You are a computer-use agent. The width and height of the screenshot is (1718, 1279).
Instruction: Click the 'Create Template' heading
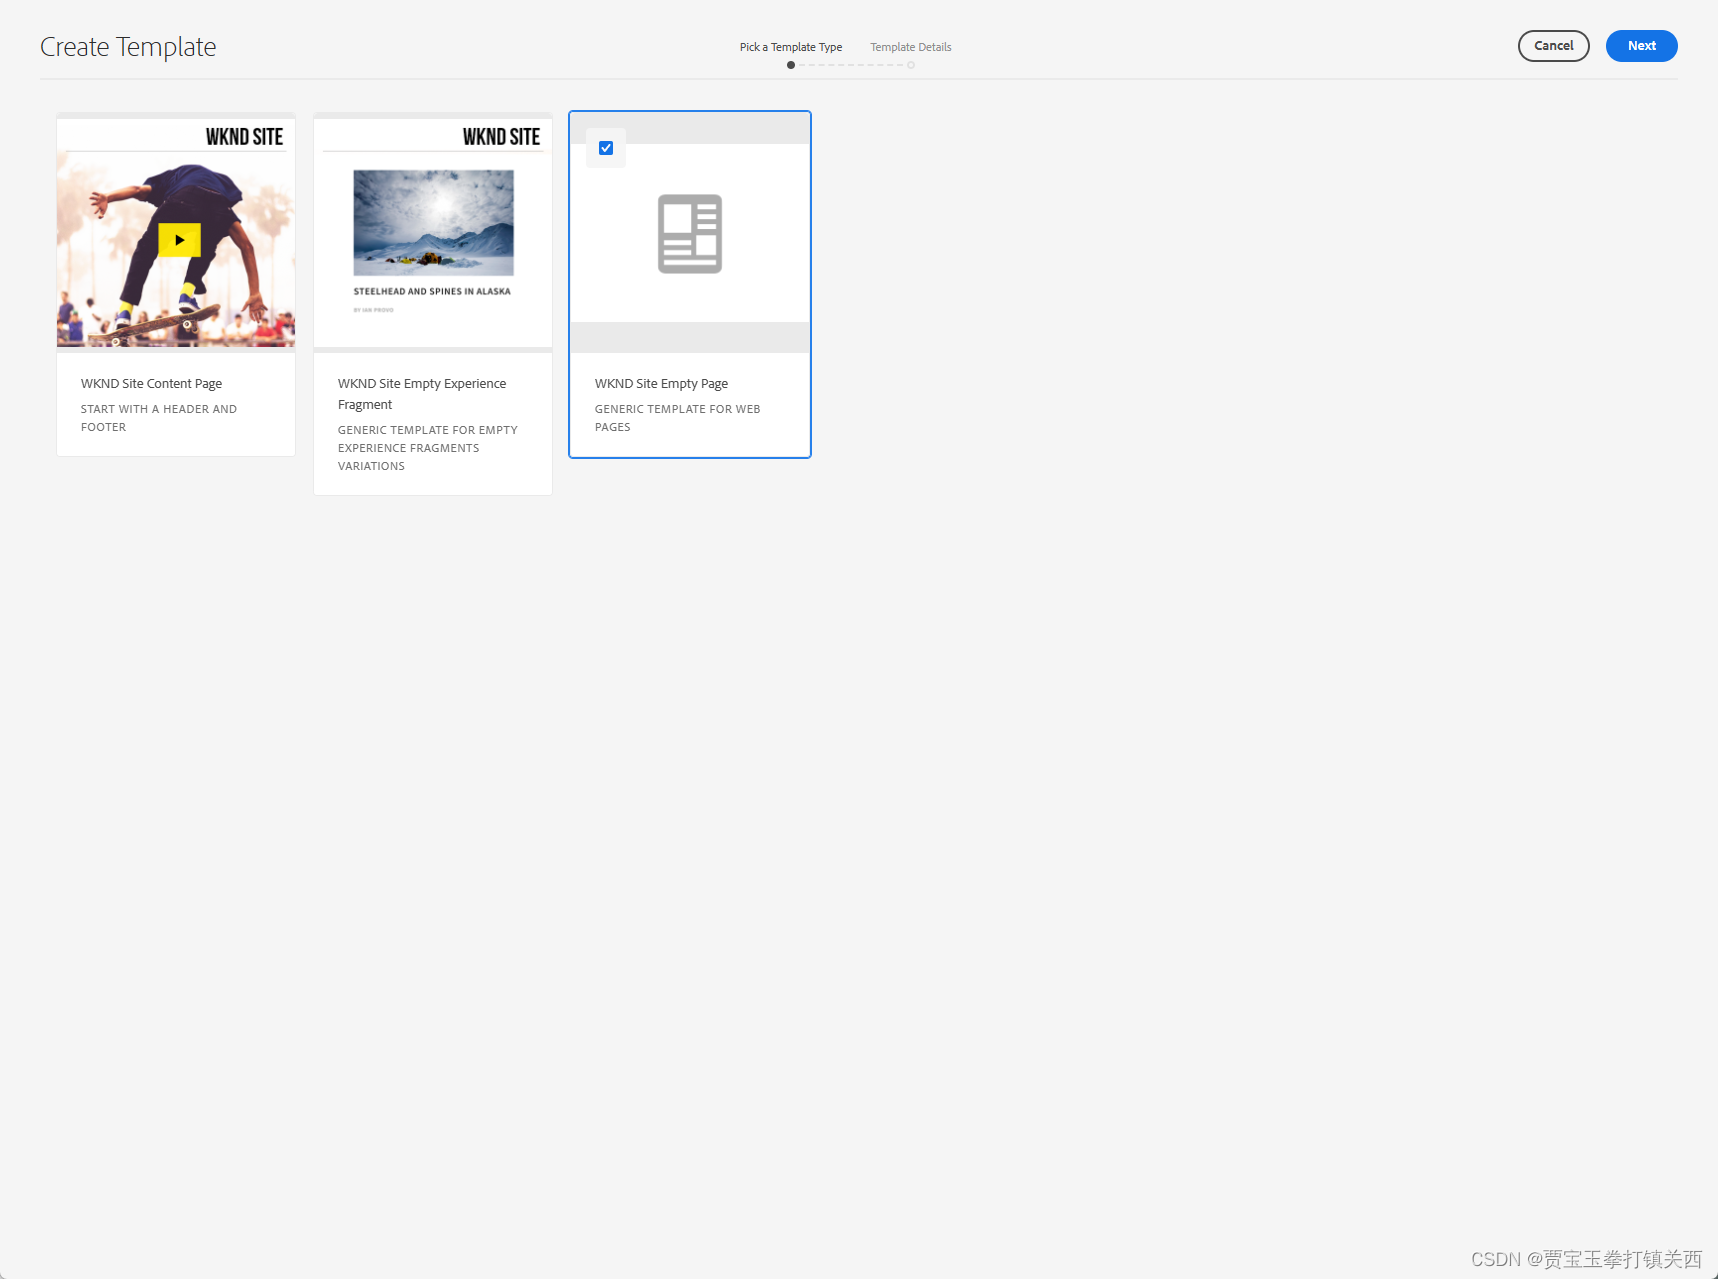tap(128, 47)
